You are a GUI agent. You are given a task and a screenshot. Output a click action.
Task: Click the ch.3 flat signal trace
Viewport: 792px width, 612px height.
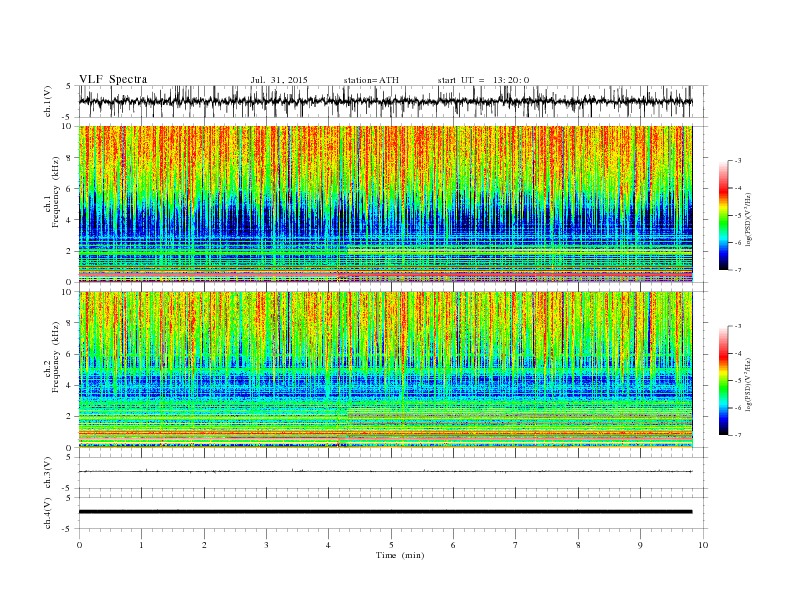pos(385,471)
